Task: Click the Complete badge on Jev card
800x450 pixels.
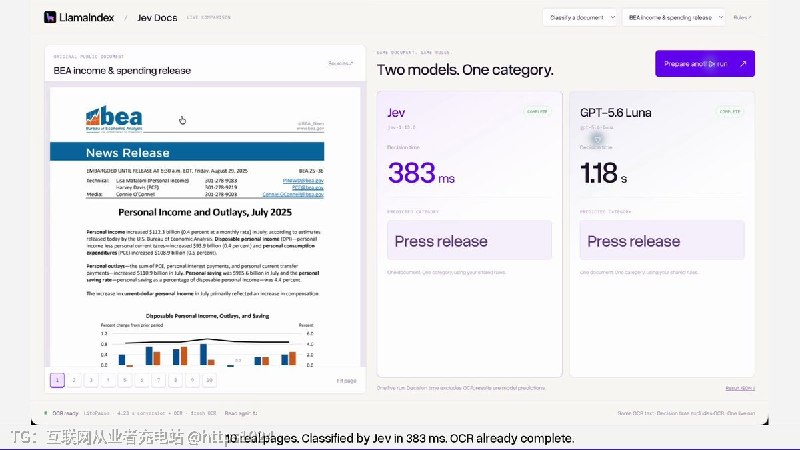Action: [x=537, y=111]
